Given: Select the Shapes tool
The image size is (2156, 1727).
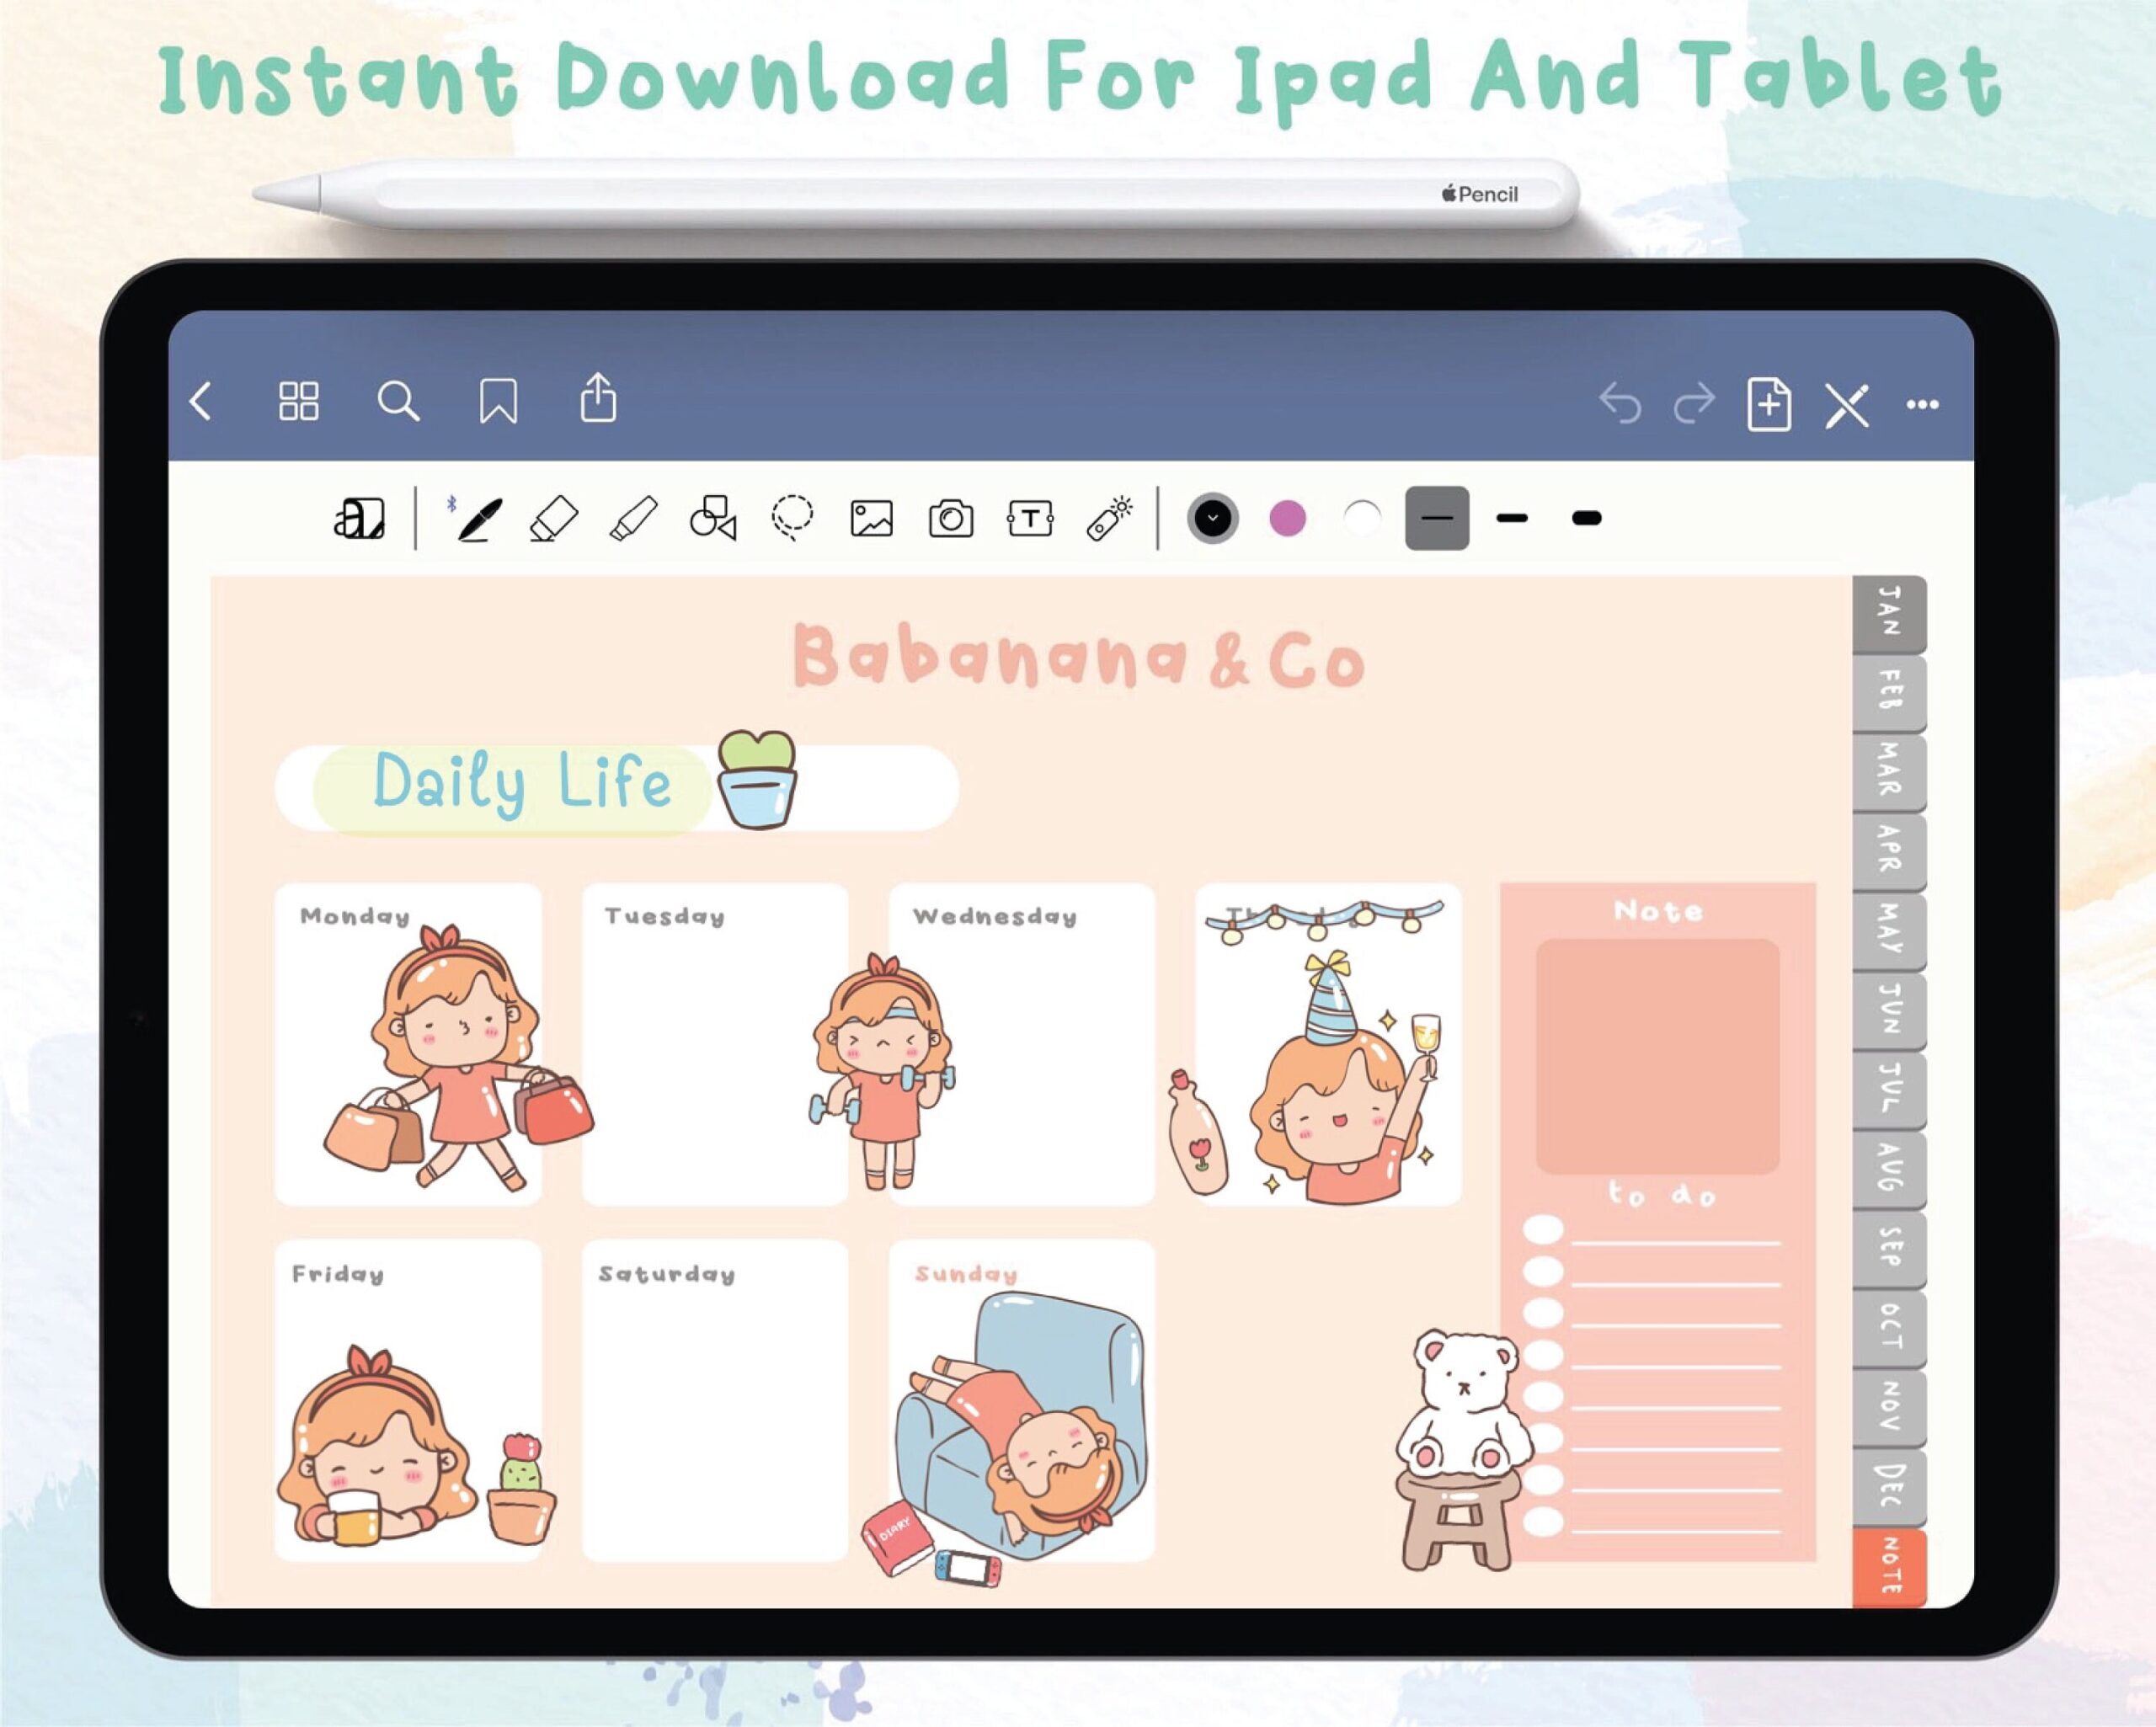Looking at the screenshot, I should point(713,518).
